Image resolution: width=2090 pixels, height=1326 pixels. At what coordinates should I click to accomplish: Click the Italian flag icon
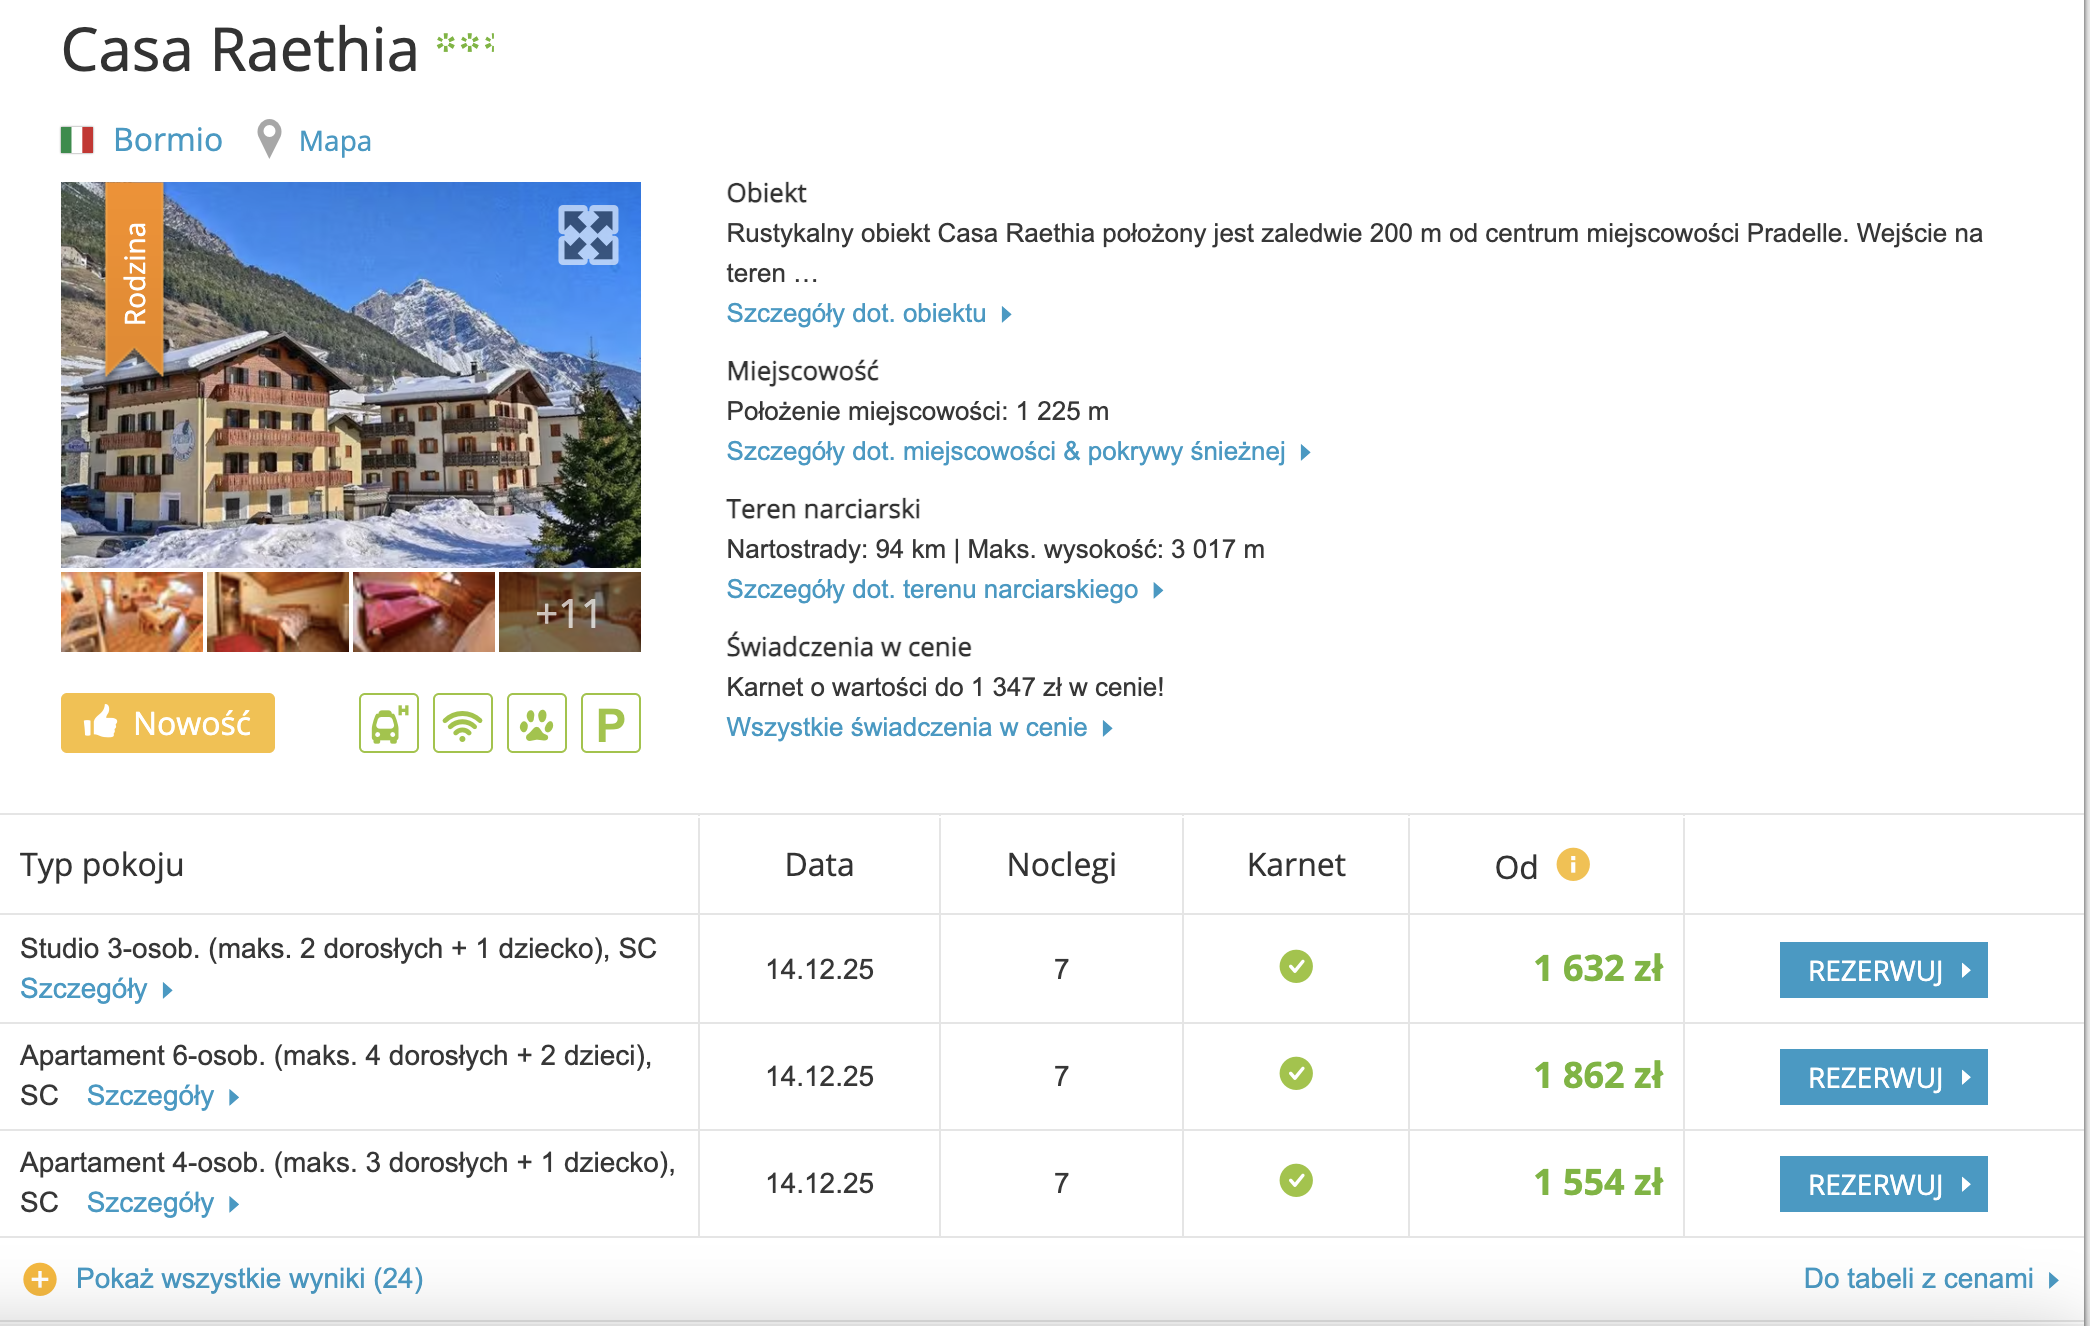pos(77,140)
